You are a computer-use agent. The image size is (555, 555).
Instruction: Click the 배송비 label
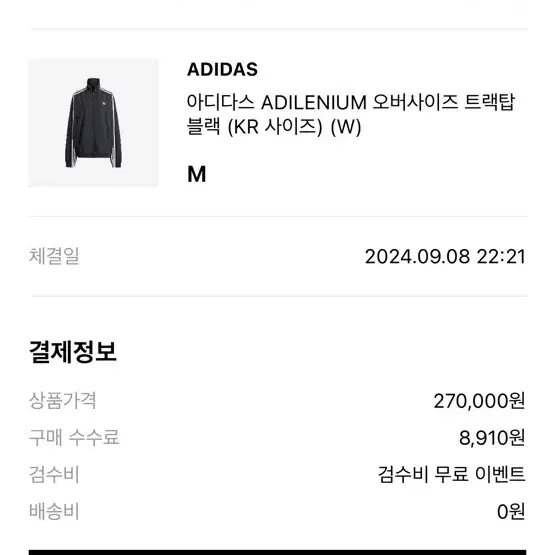54,511
